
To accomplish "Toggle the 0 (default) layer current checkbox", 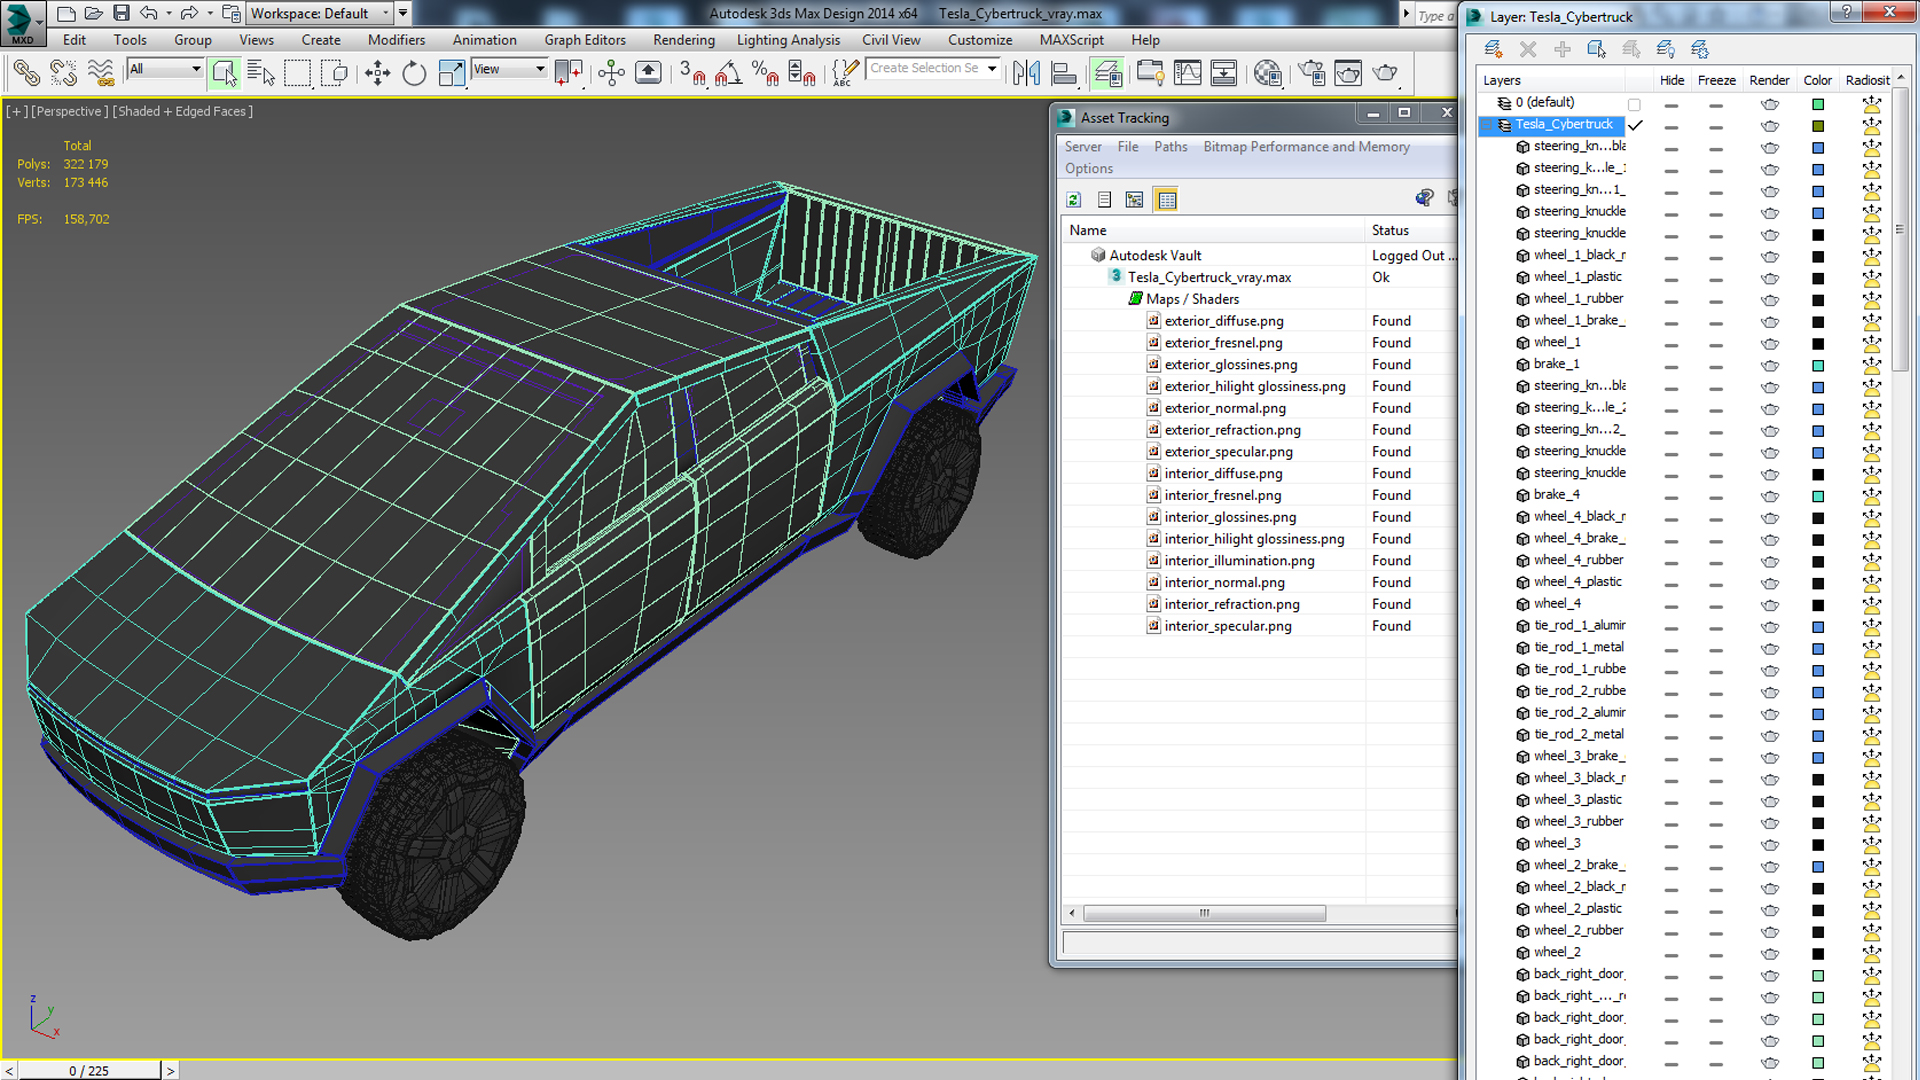I will [1634, 104].
